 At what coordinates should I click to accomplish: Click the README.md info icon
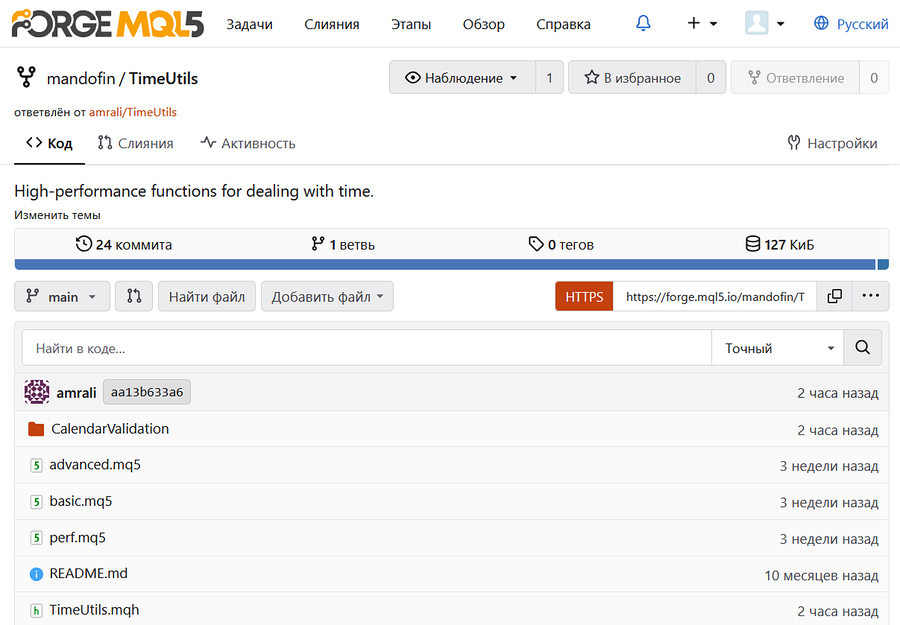pos(36,574)
